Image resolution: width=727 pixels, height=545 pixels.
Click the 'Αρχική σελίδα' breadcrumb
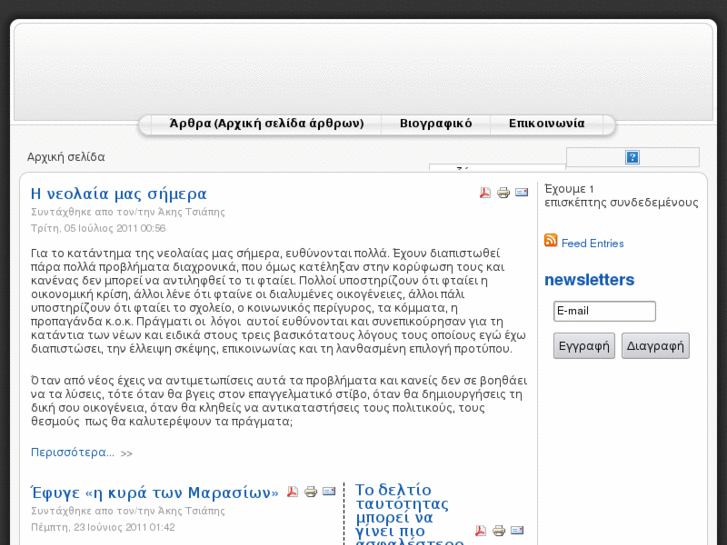point(66,157)
